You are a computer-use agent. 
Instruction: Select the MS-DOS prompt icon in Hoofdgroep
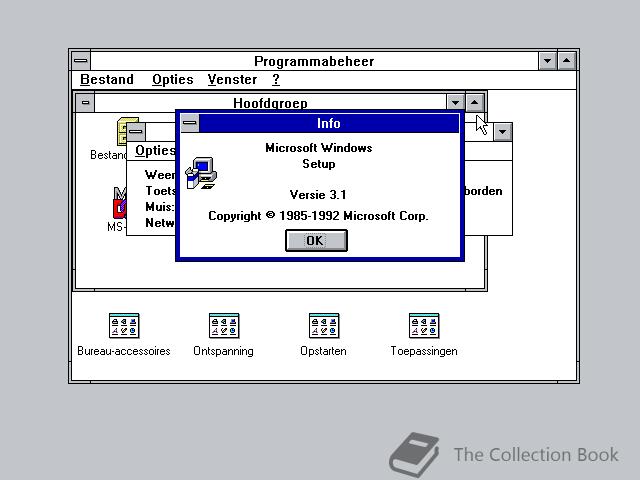pos(120,203)
